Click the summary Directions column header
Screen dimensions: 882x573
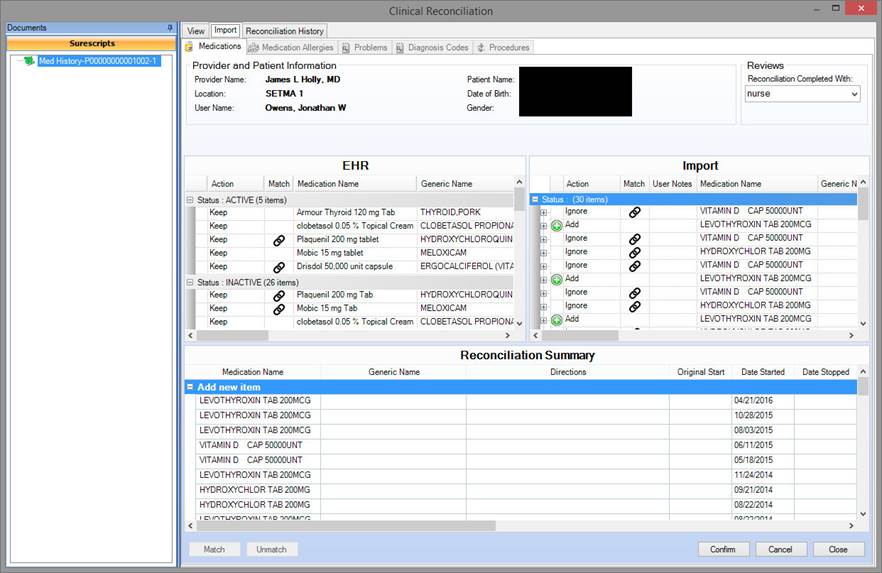click(x=568, y=372)
